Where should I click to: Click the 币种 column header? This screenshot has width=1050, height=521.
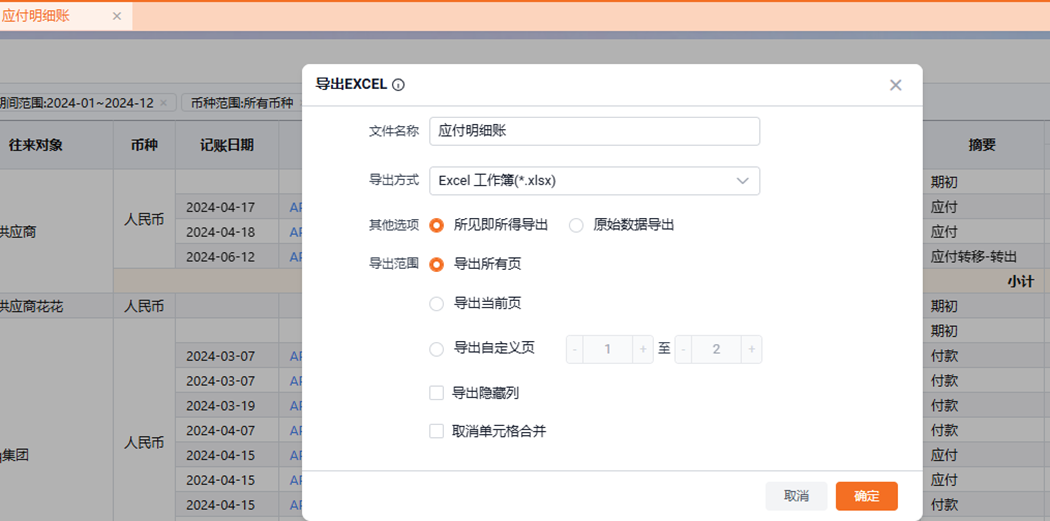[144, 145]
